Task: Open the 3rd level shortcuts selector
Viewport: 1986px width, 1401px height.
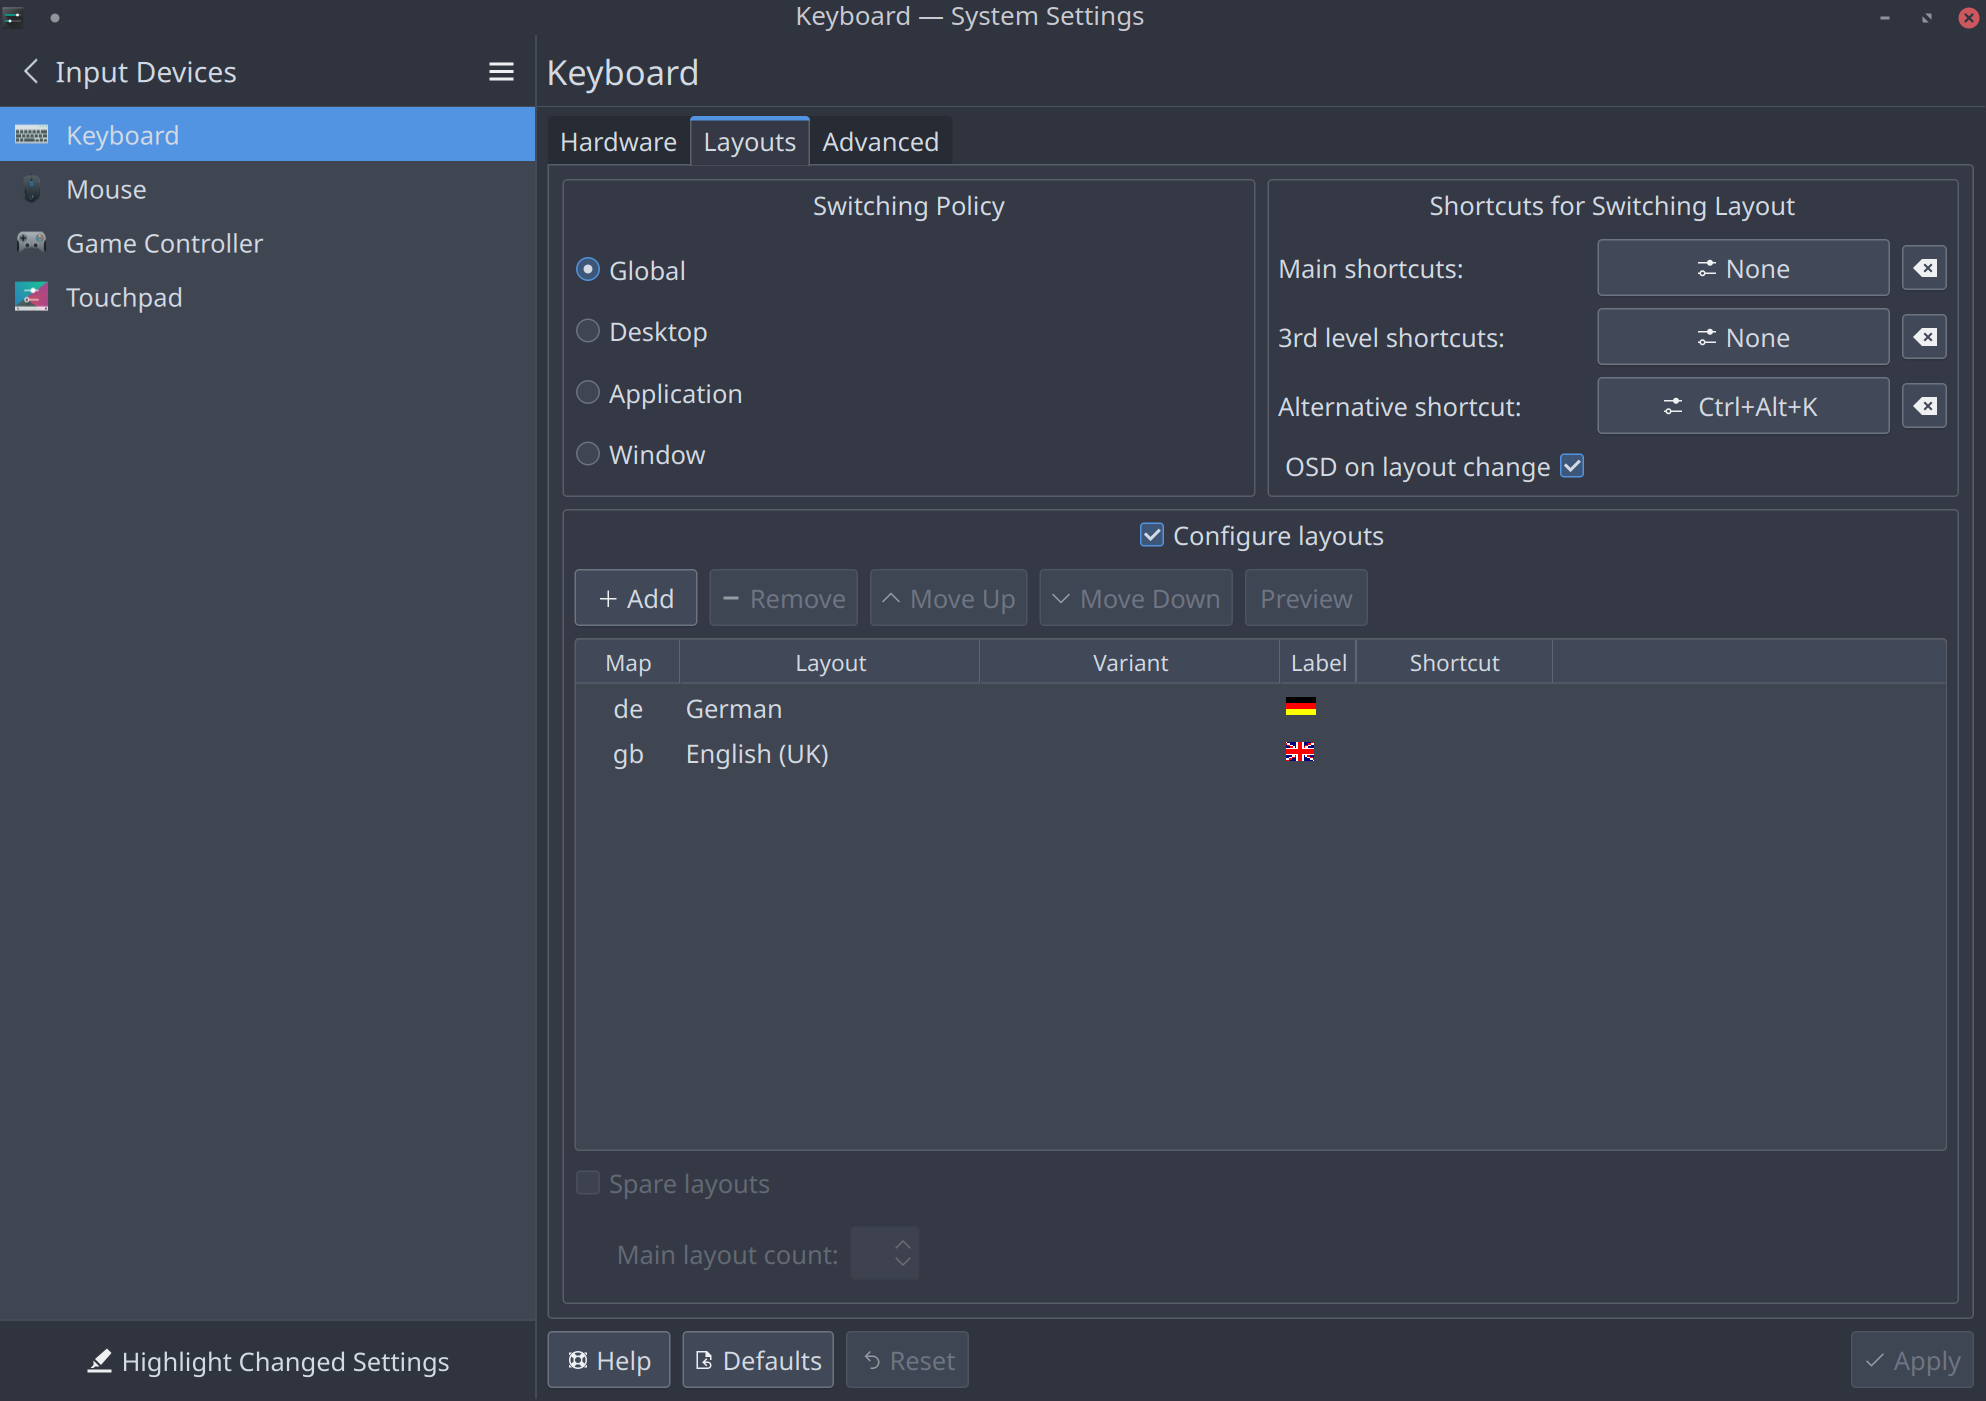Action: 1742,337
